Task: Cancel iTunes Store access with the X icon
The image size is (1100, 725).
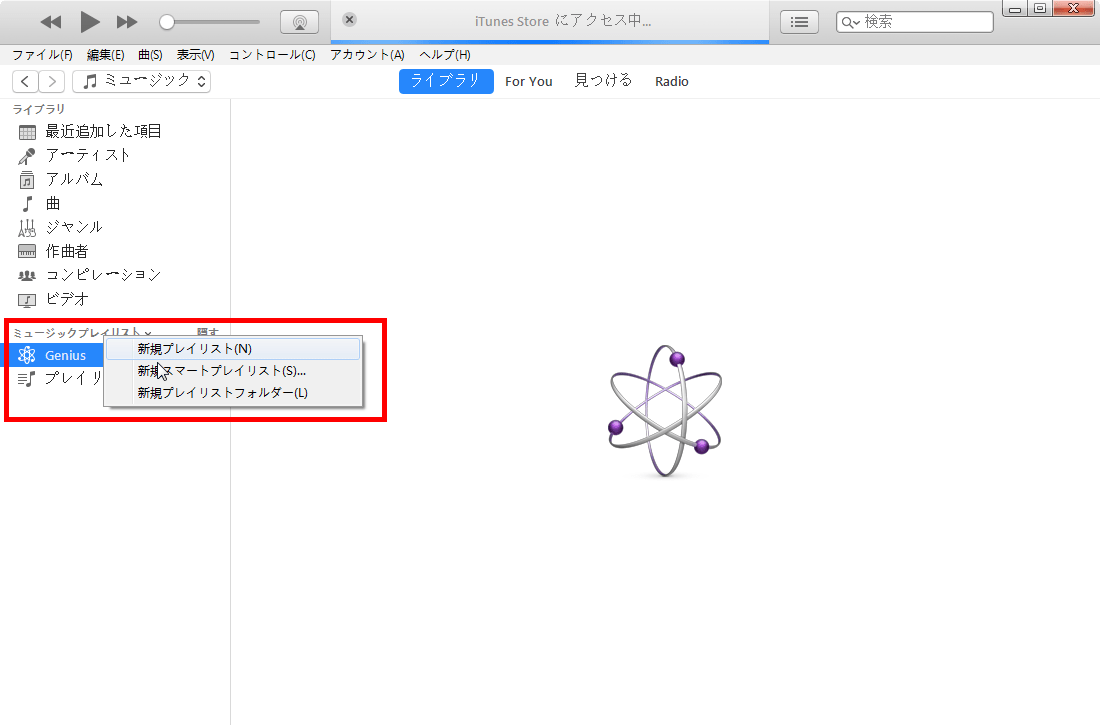Action: (349, 20)
